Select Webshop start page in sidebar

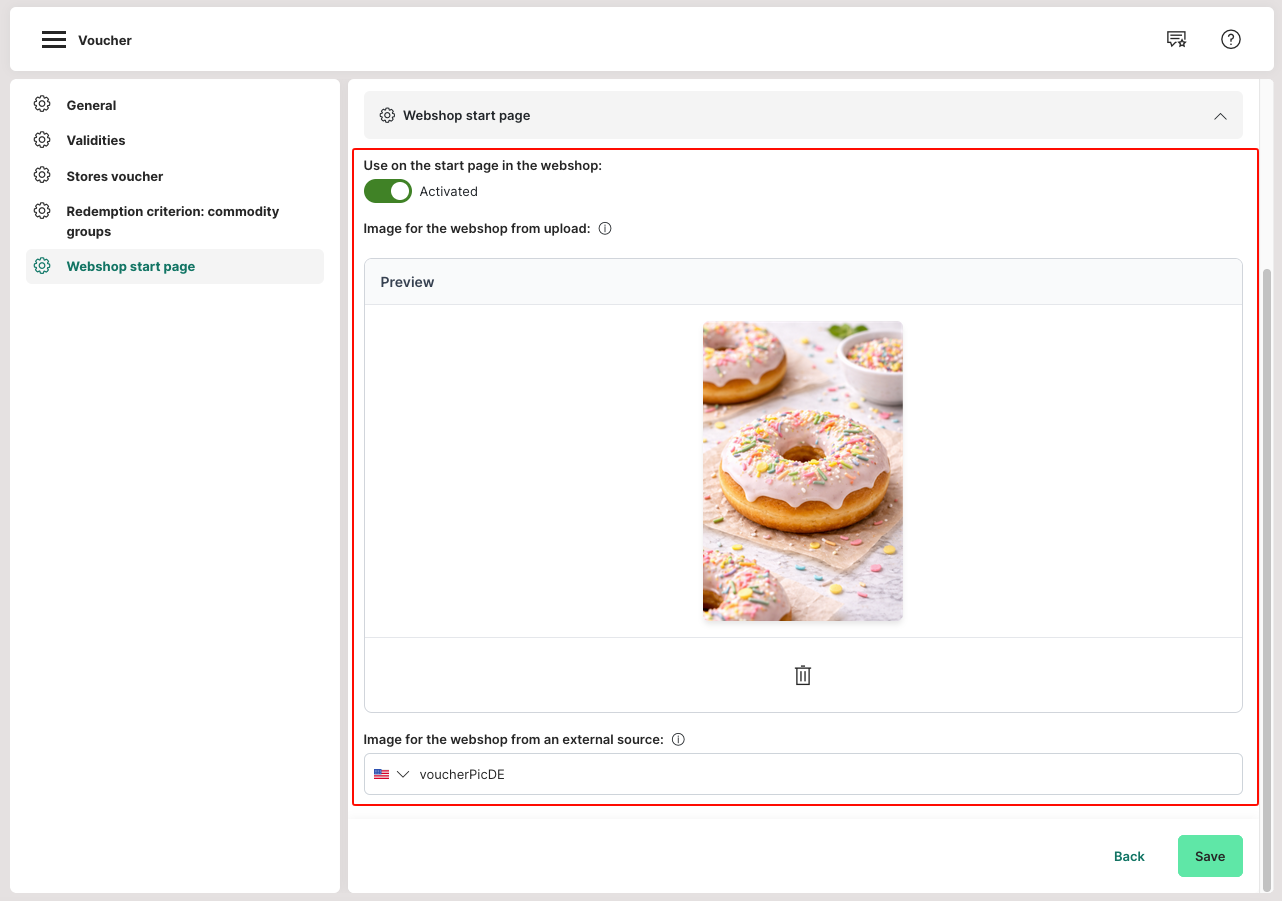130,266
